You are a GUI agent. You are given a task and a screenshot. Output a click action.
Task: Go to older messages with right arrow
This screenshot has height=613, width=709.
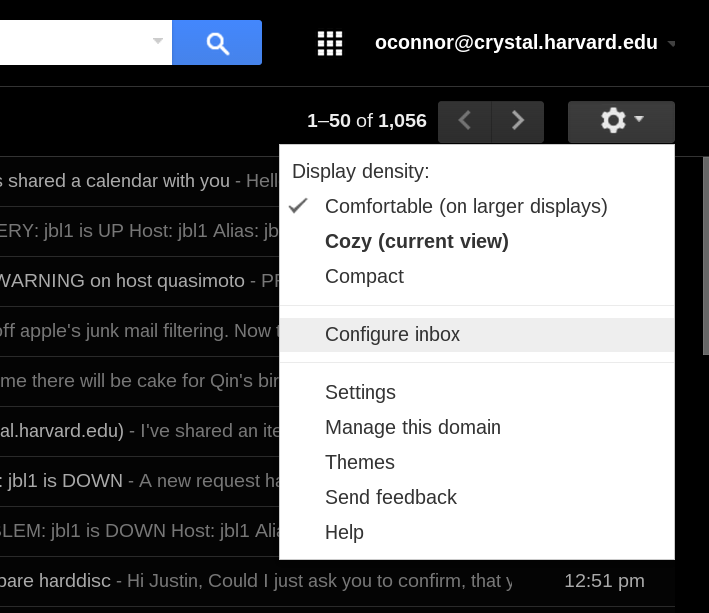click(x=518, y=122)
